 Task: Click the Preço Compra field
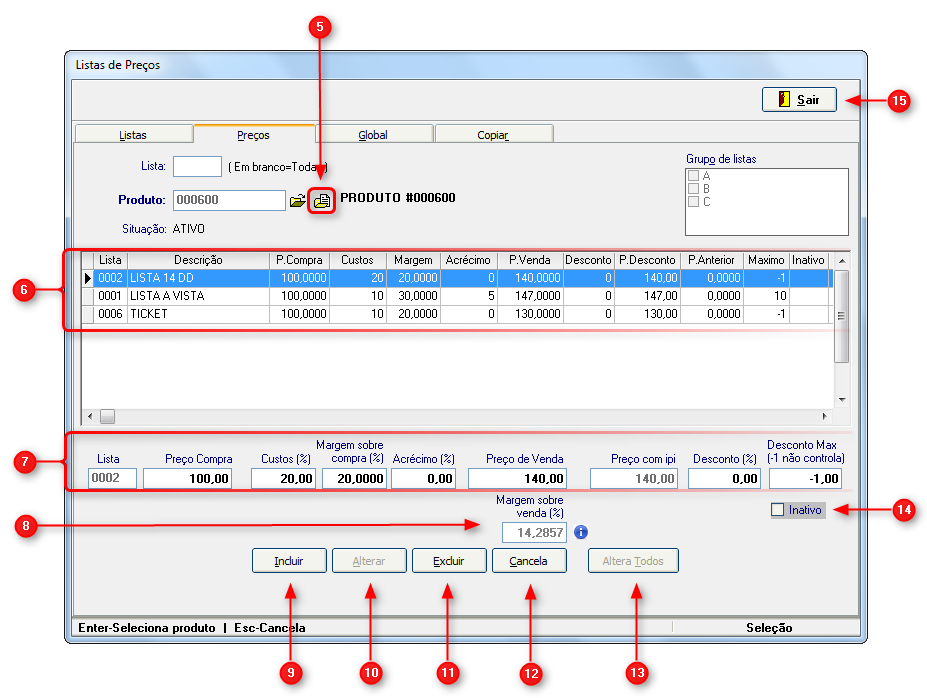coord(187,478)
